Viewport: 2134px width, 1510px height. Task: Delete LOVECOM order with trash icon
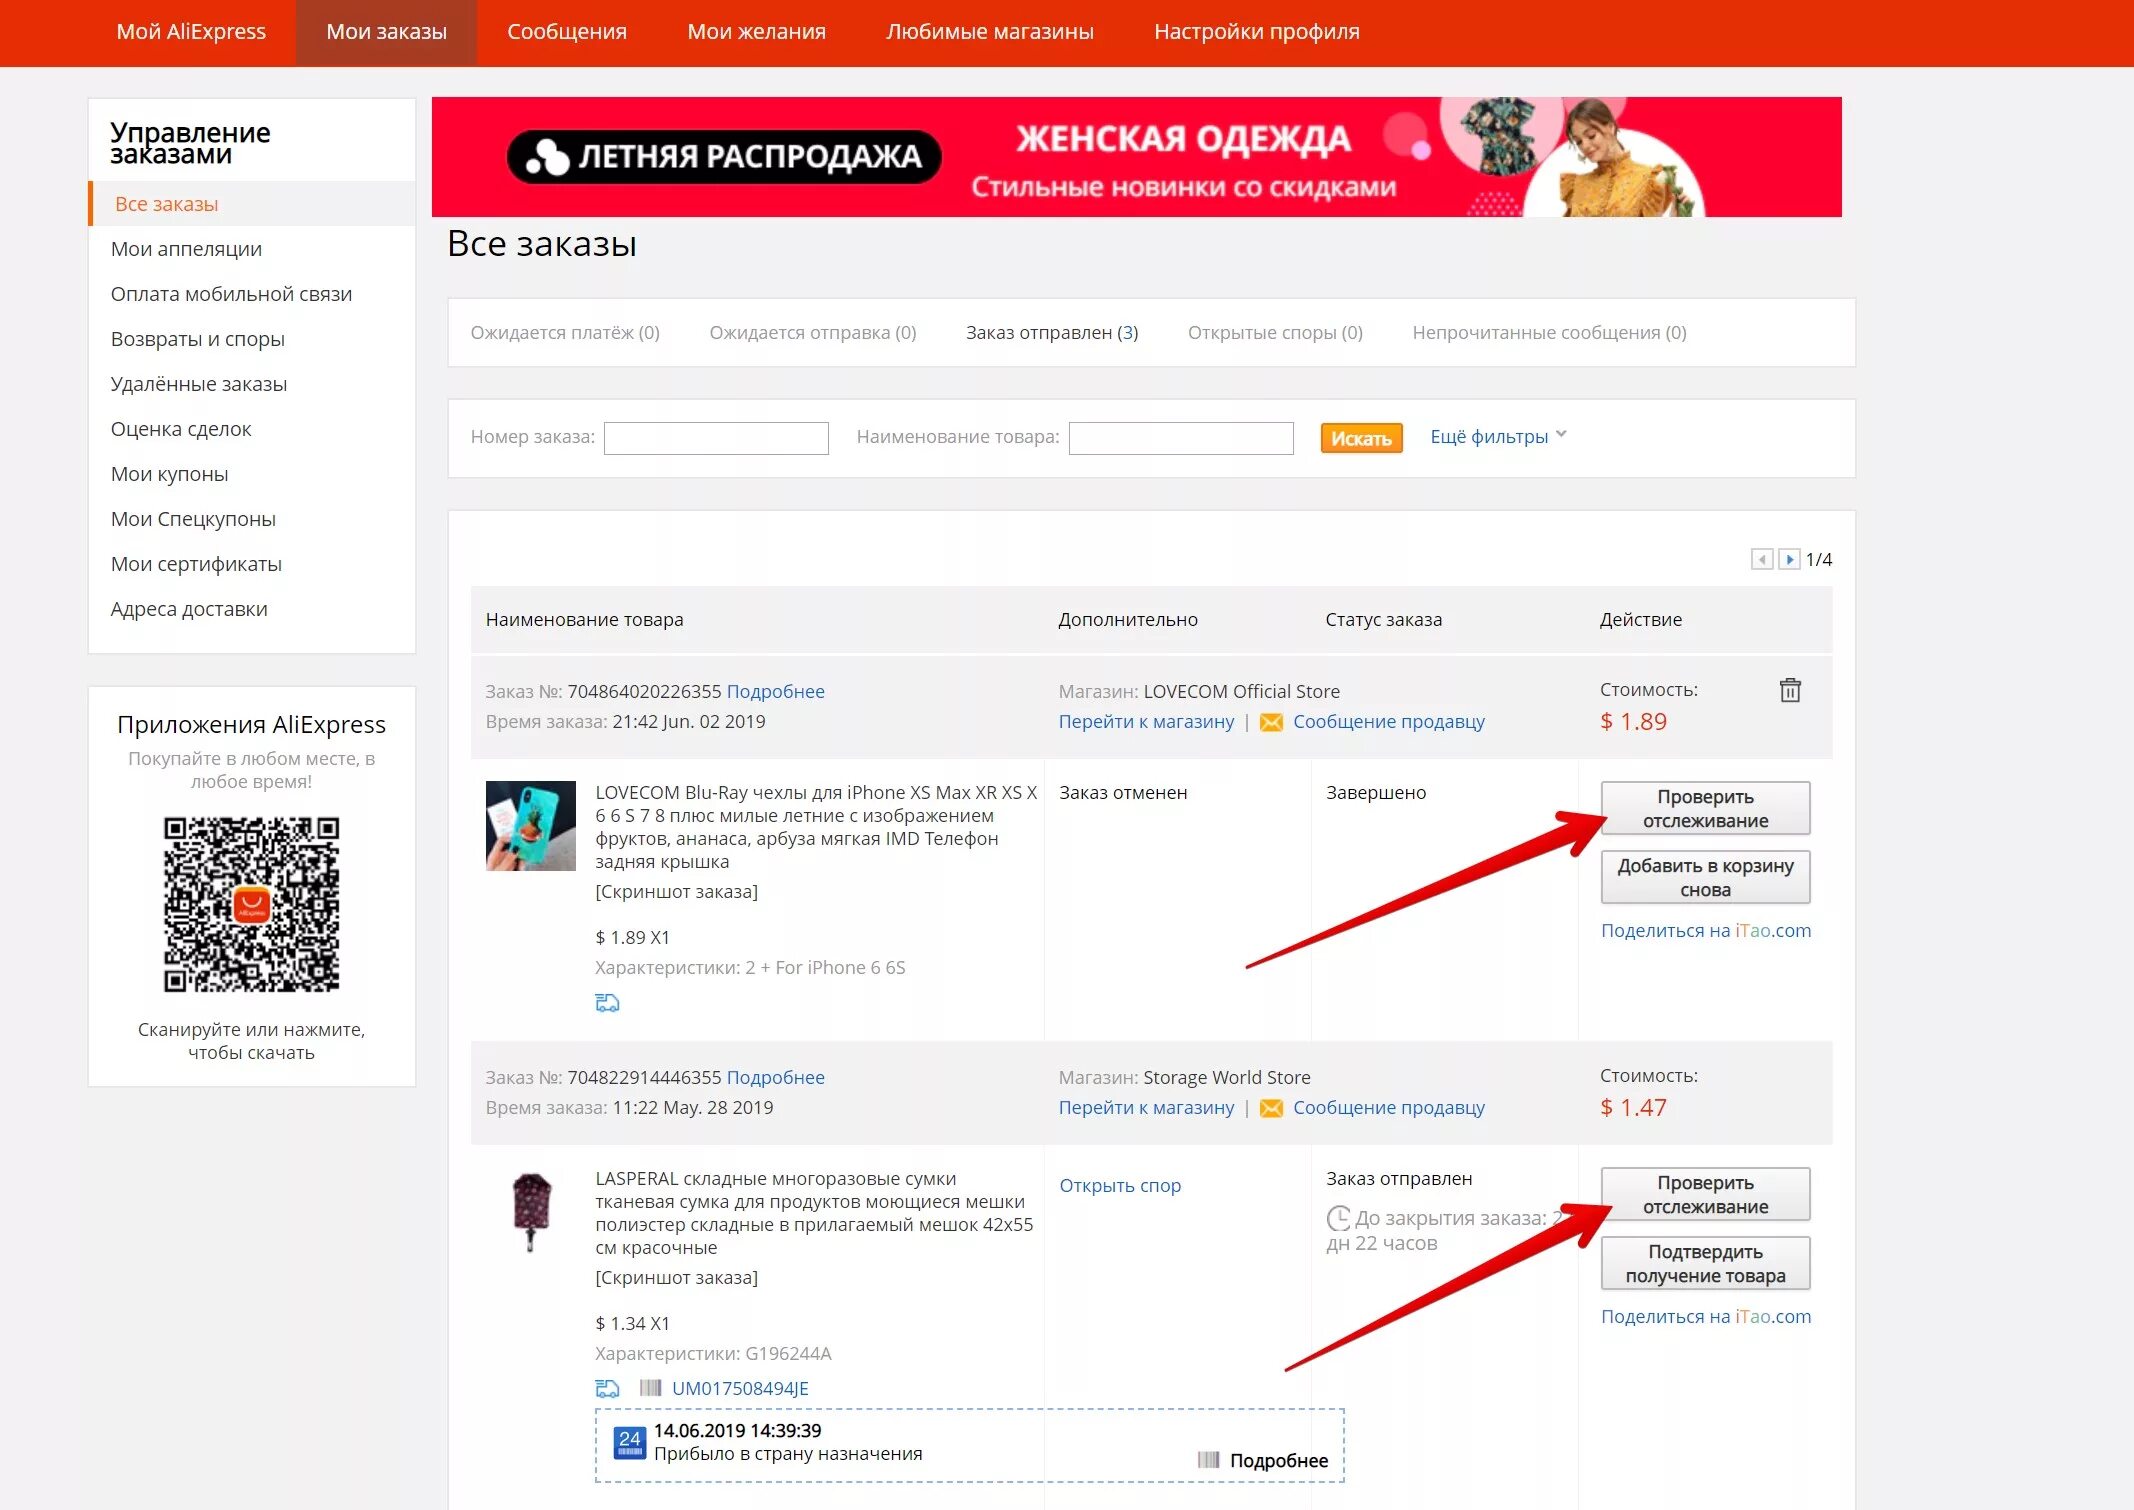click(x=1790, y=690)
